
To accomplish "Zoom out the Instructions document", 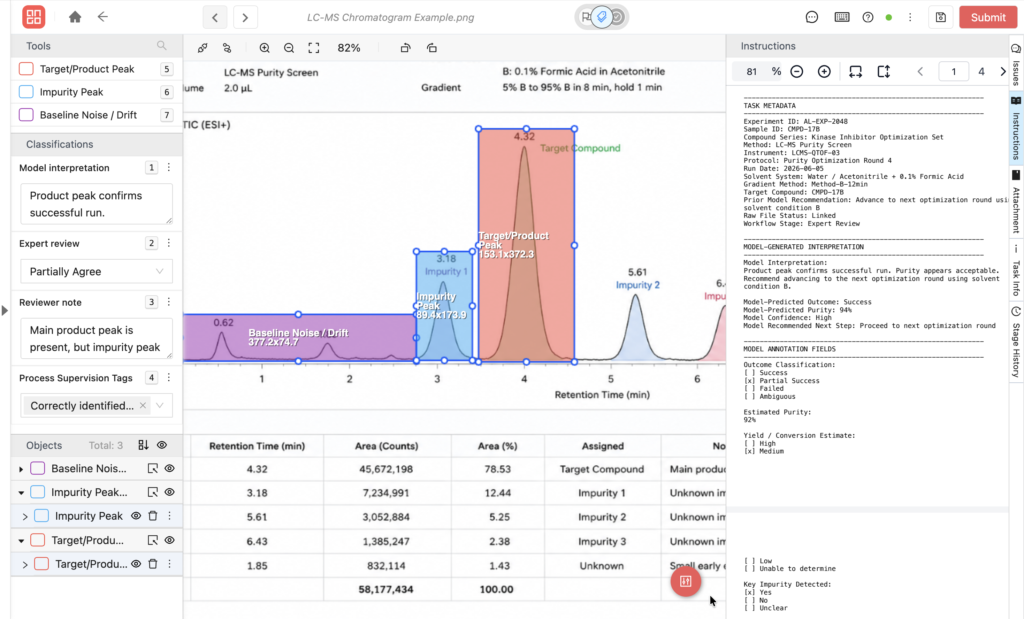I will tap(797, 72).
